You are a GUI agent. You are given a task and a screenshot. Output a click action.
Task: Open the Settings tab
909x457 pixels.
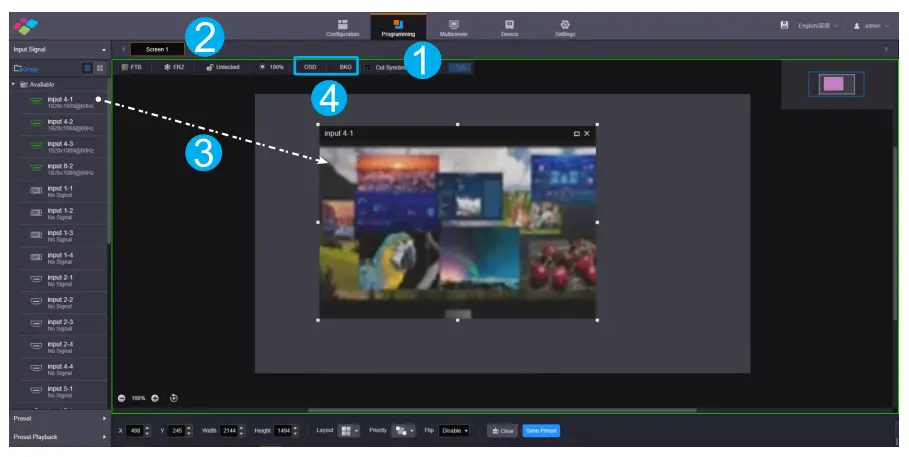pyautogui.click(x=565, y=28)
